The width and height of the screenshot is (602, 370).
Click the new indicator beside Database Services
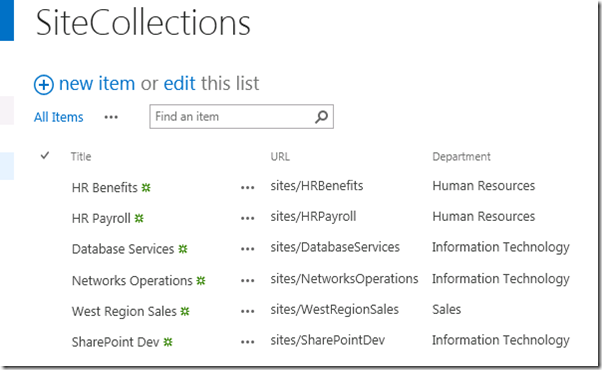[183, 249]
